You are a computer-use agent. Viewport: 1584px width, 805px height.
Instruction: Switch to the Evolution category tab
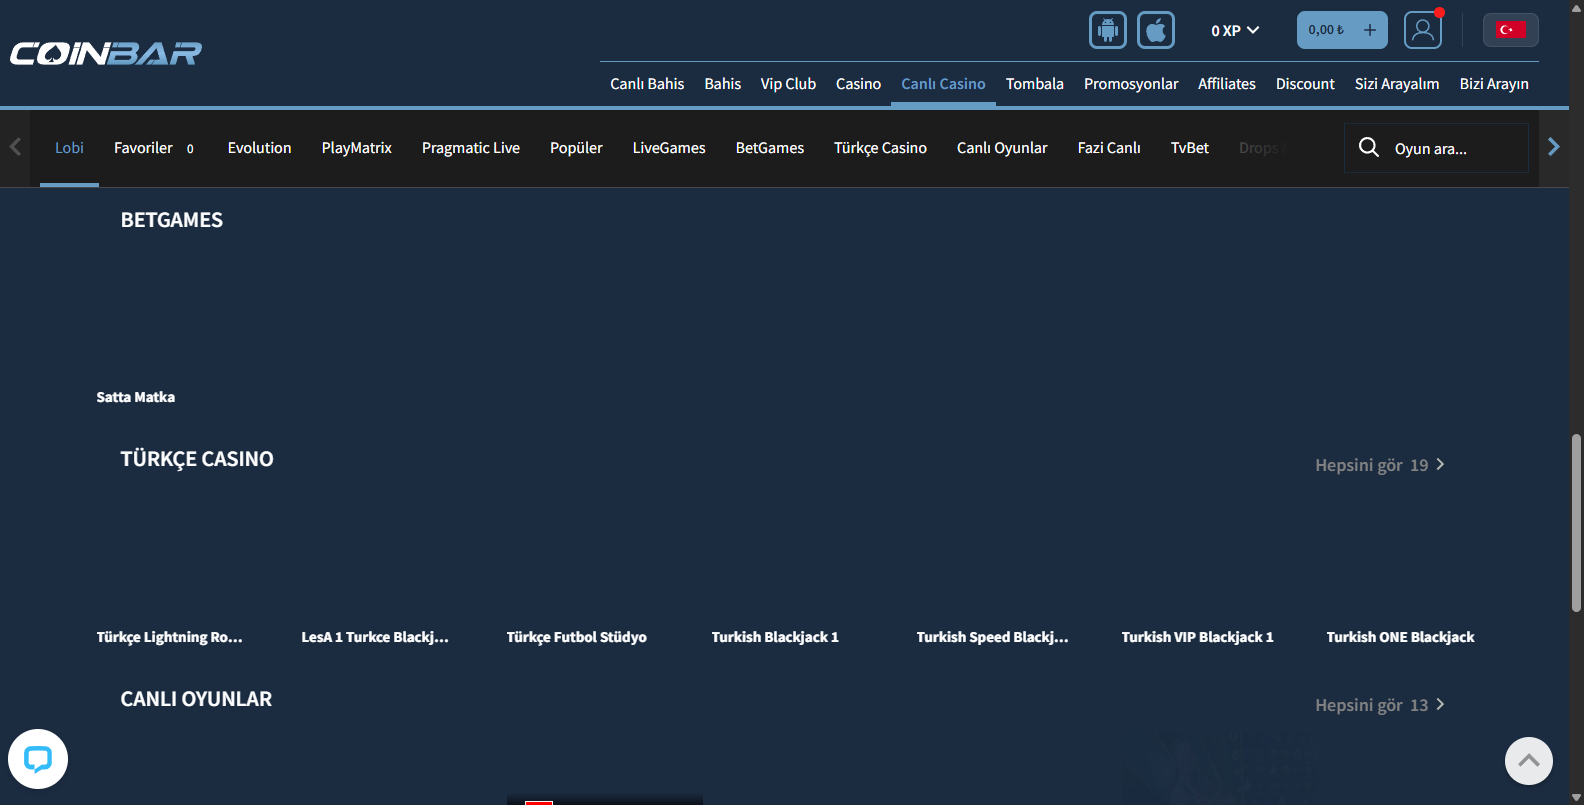[x=259, y=148]
